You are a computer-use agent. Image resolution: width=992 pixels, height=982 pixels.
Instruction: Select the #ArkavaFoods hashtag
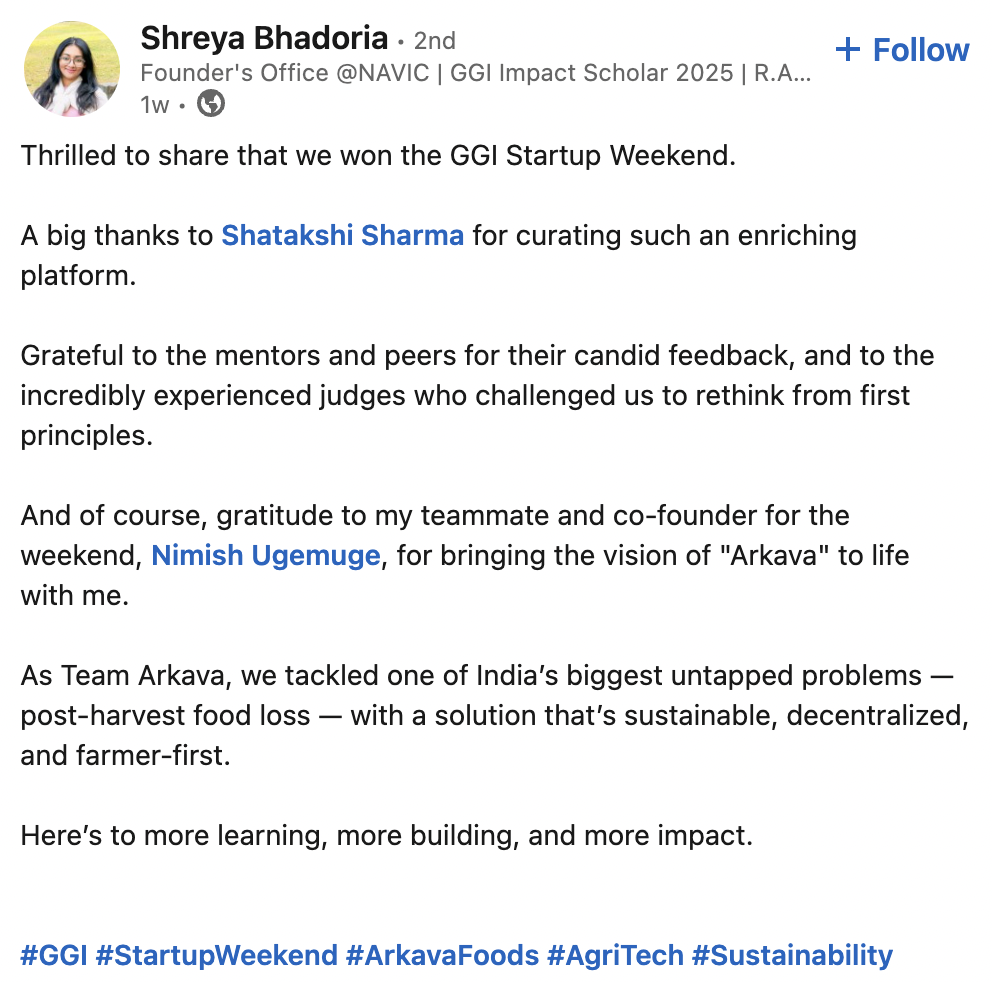[442, 955]
